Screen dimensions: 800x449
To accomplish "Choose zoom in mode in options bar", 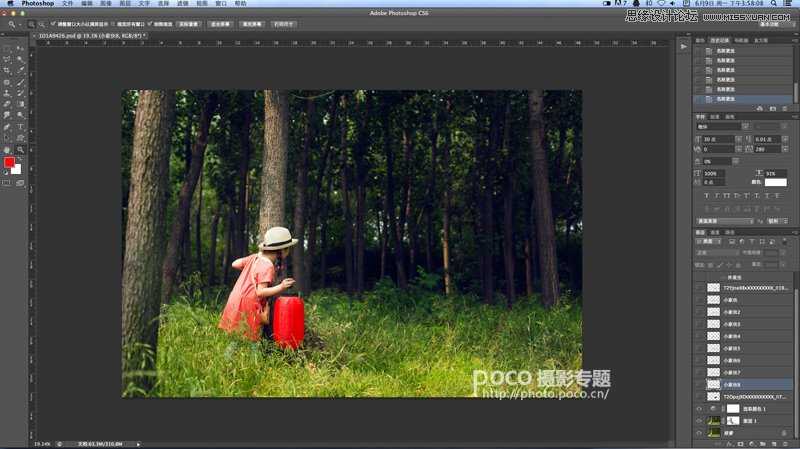I will tap(31, 24).
